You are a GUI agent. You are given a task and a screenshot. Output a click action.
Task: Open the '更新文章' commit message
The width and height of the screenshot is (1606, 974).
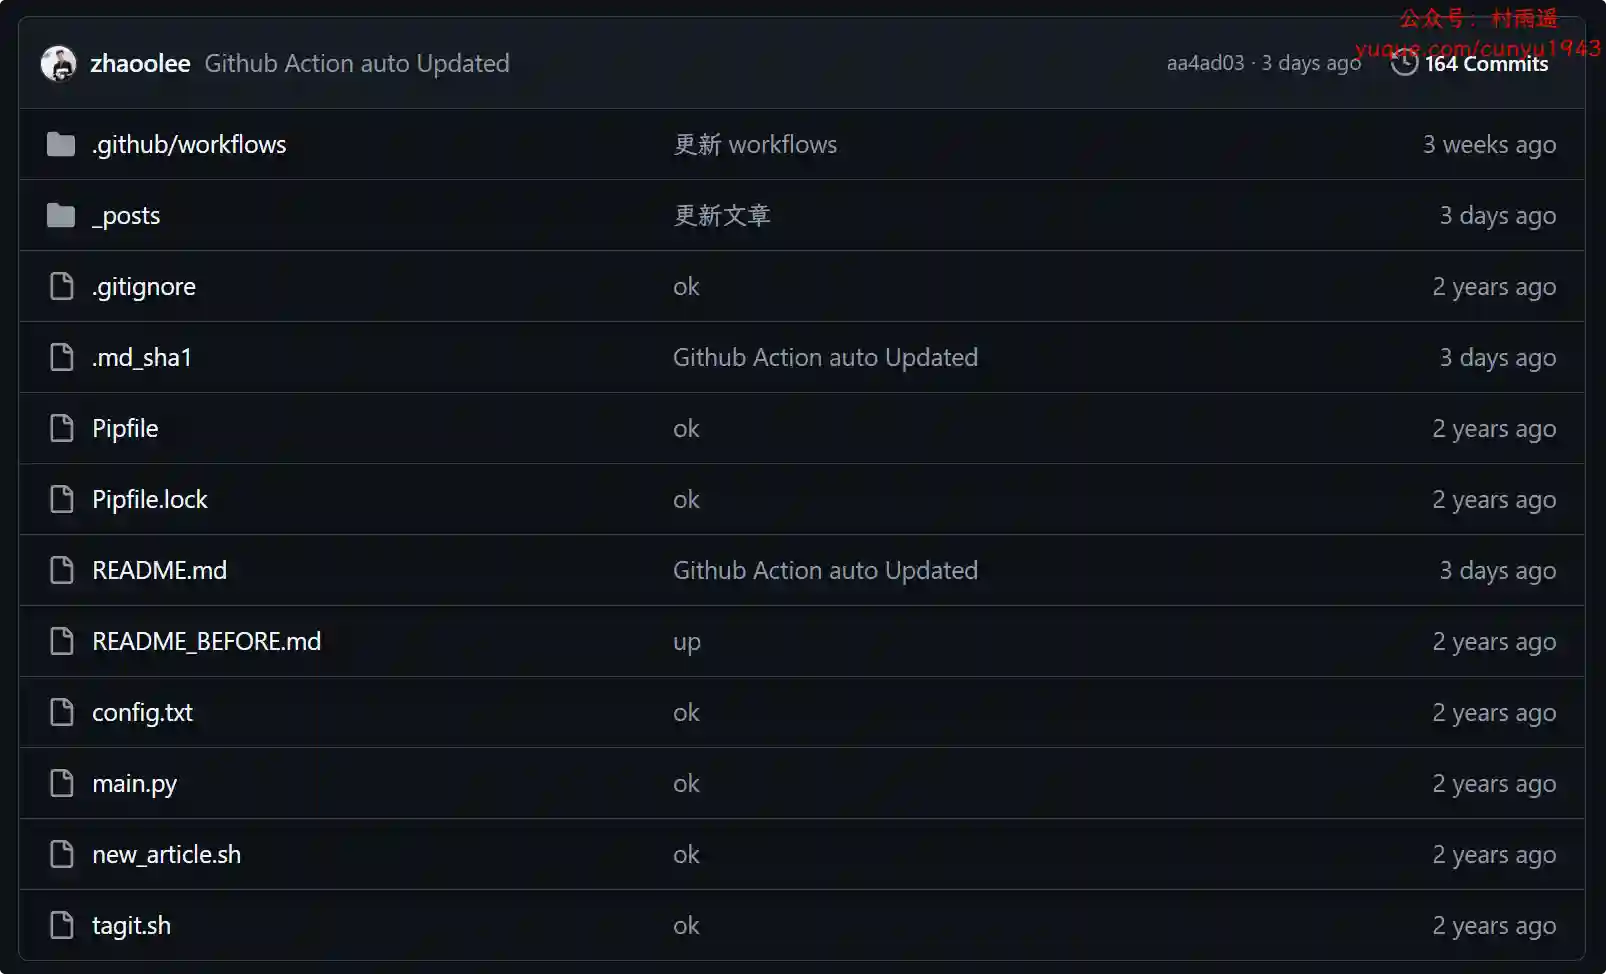click(721, 215)
